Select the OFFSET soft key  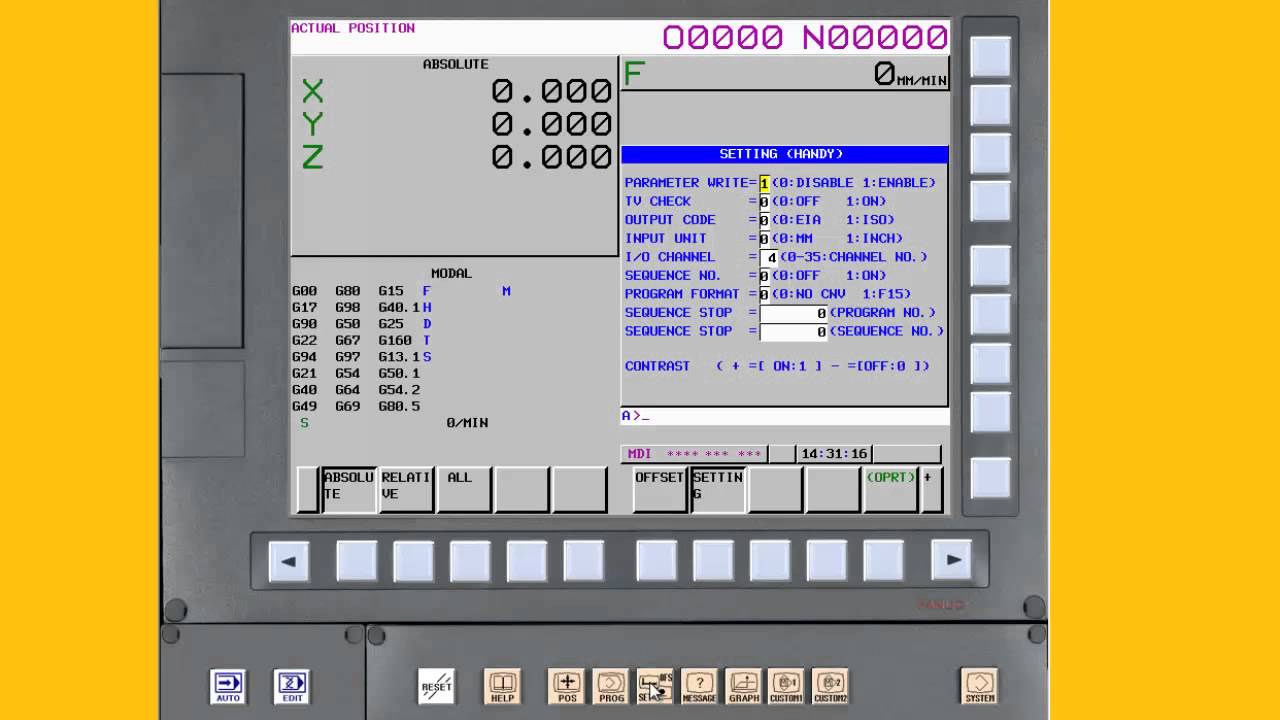[660, 489]
